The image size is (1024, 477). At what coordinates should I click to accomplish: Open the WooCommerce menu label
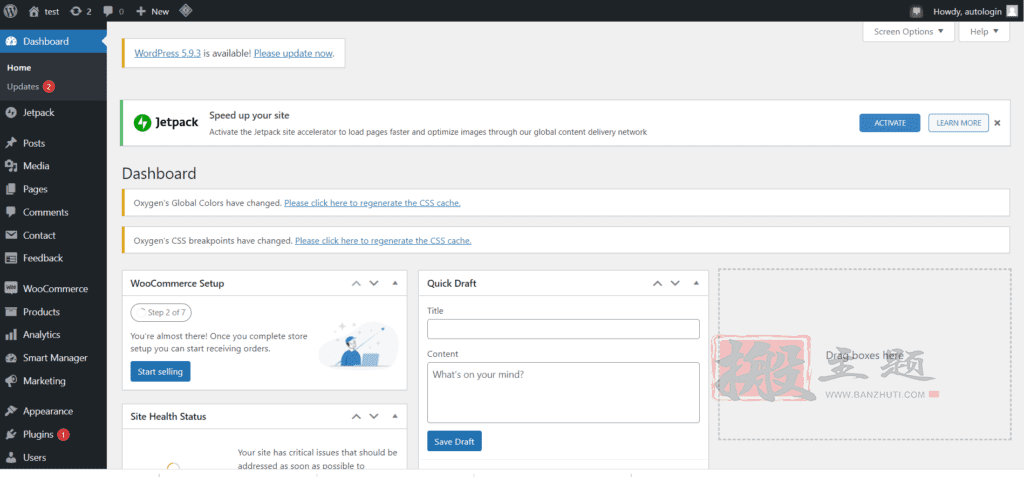tap(56, 288)
